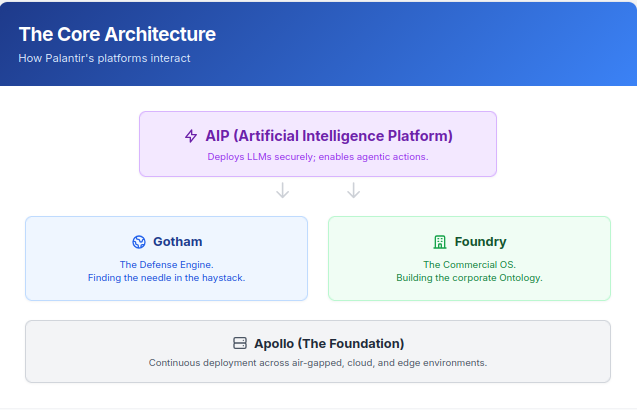Click the blue gradient header banner
The width and height of the screenshot is (637, 410).
click(x=406, y=43)
